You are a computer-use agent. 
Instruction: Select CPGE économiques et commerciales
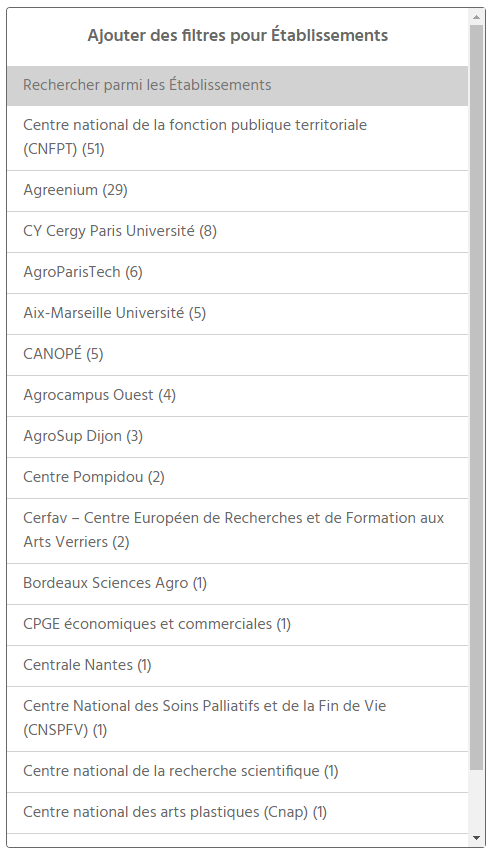(237, 625)
